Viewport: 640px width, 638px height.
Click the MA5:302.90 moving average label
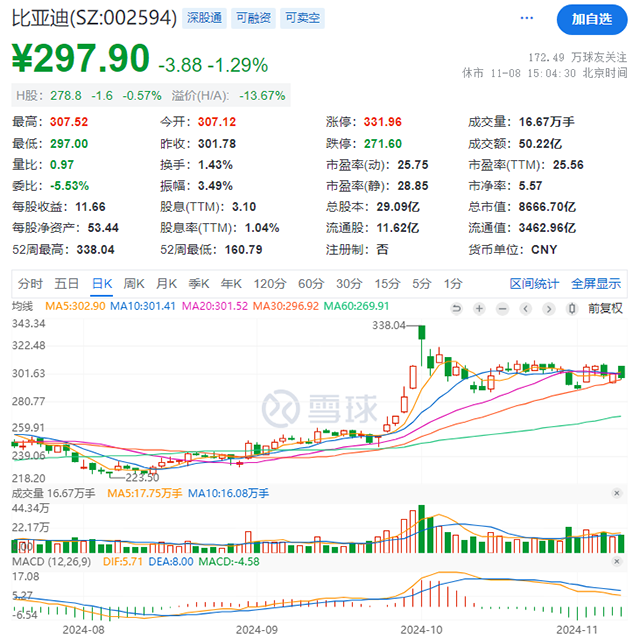point(75,306)
